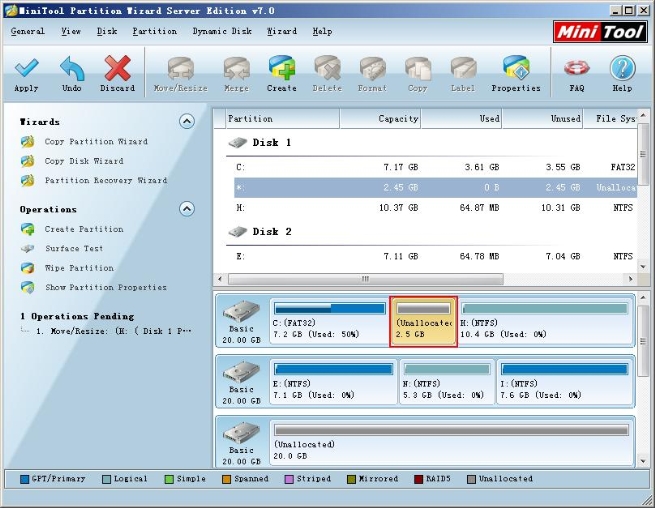Sort by the Unused column header
Image resolution: width=655 pixels, height=508 pixels.
pos(542,119)
